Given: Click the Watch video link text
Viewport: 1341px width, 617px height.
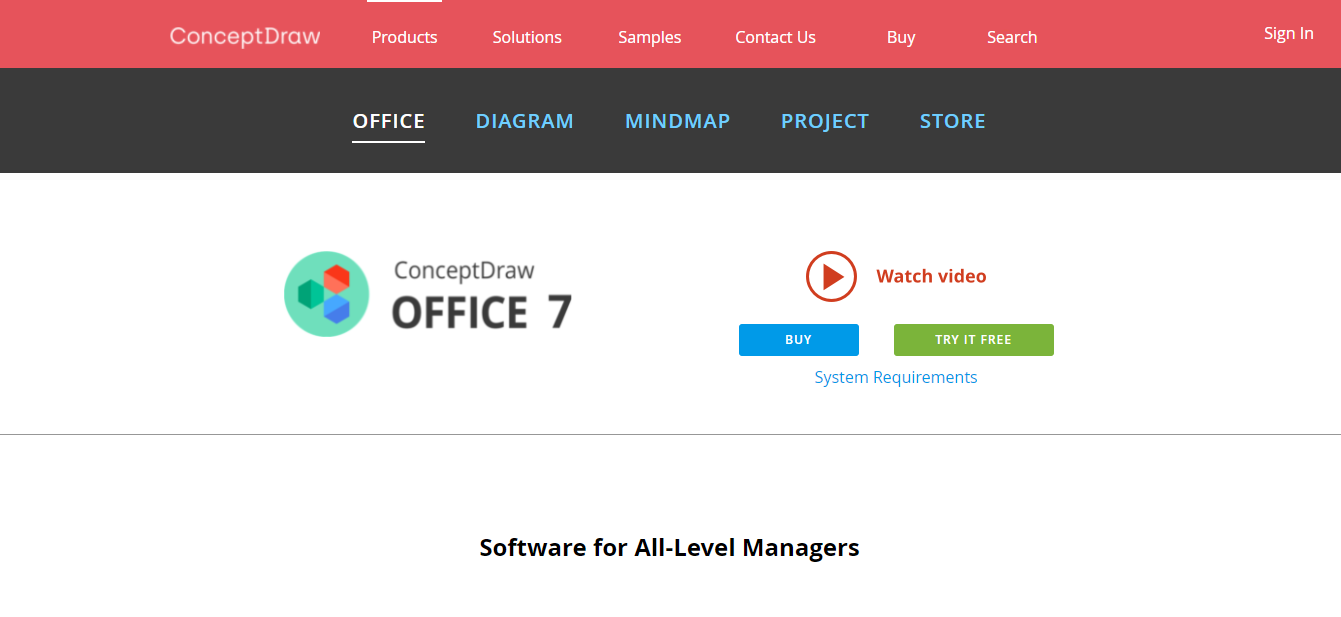Looking at the screenshot, I should pos(931,276).
